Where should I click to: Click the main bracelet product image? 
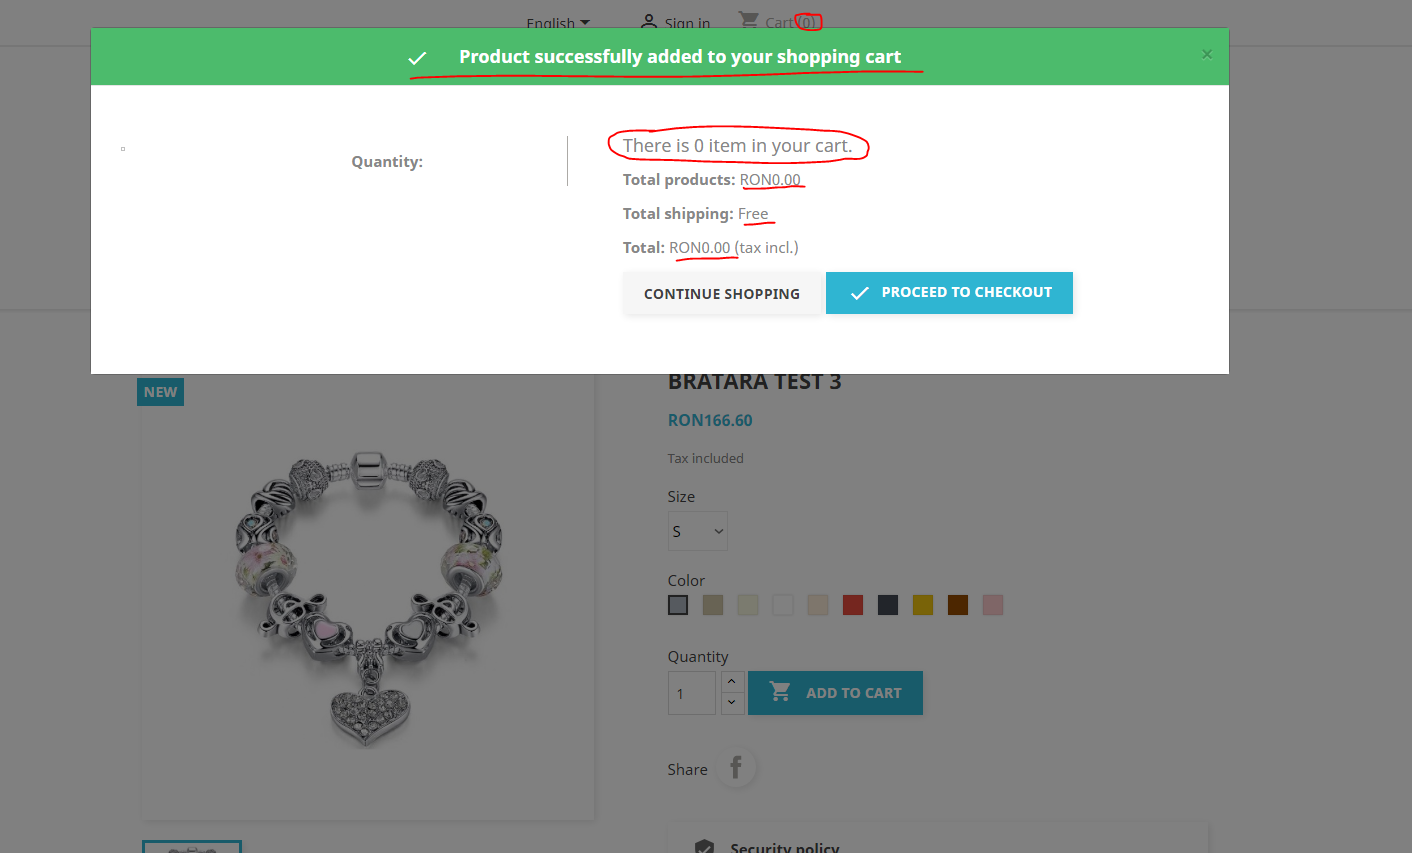pyautogui.click(x=368, y=598)
